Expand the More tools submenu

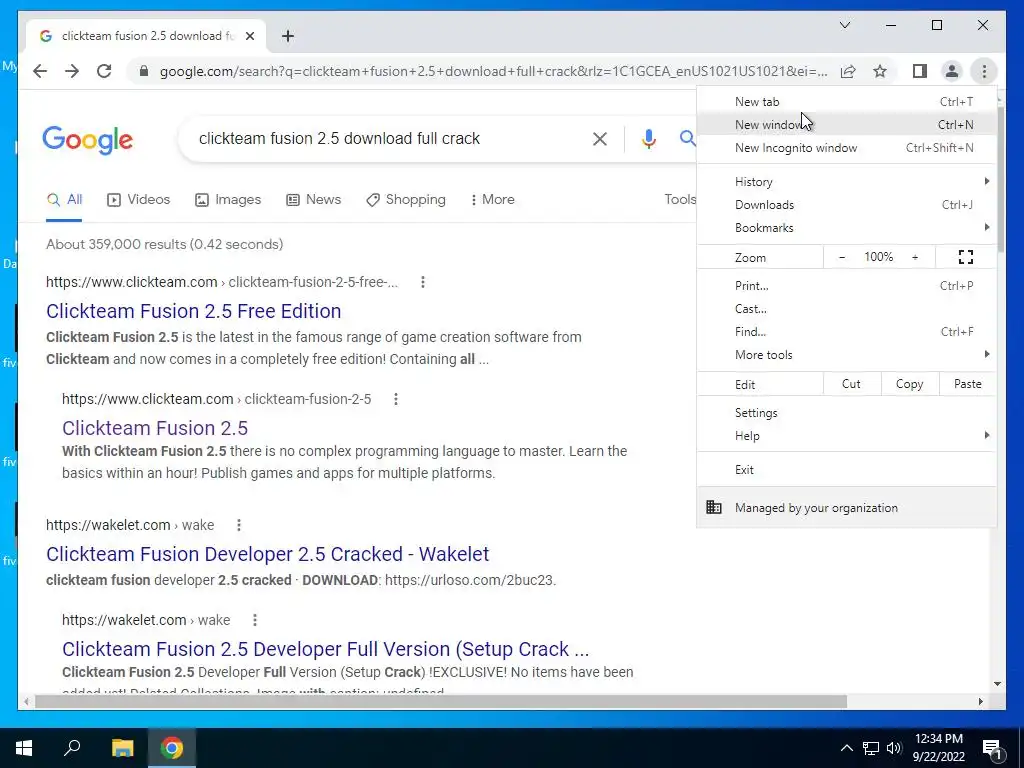pos(846,355)
